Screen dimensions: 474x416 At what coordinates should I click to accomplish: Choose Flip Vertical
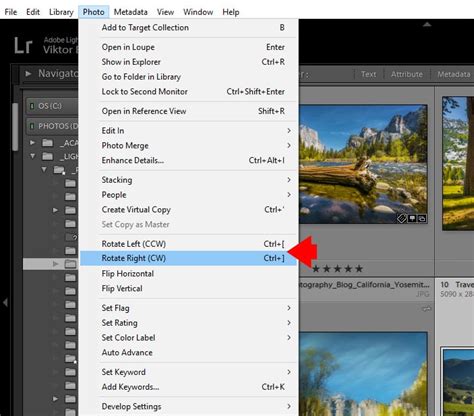coord(188,288)
